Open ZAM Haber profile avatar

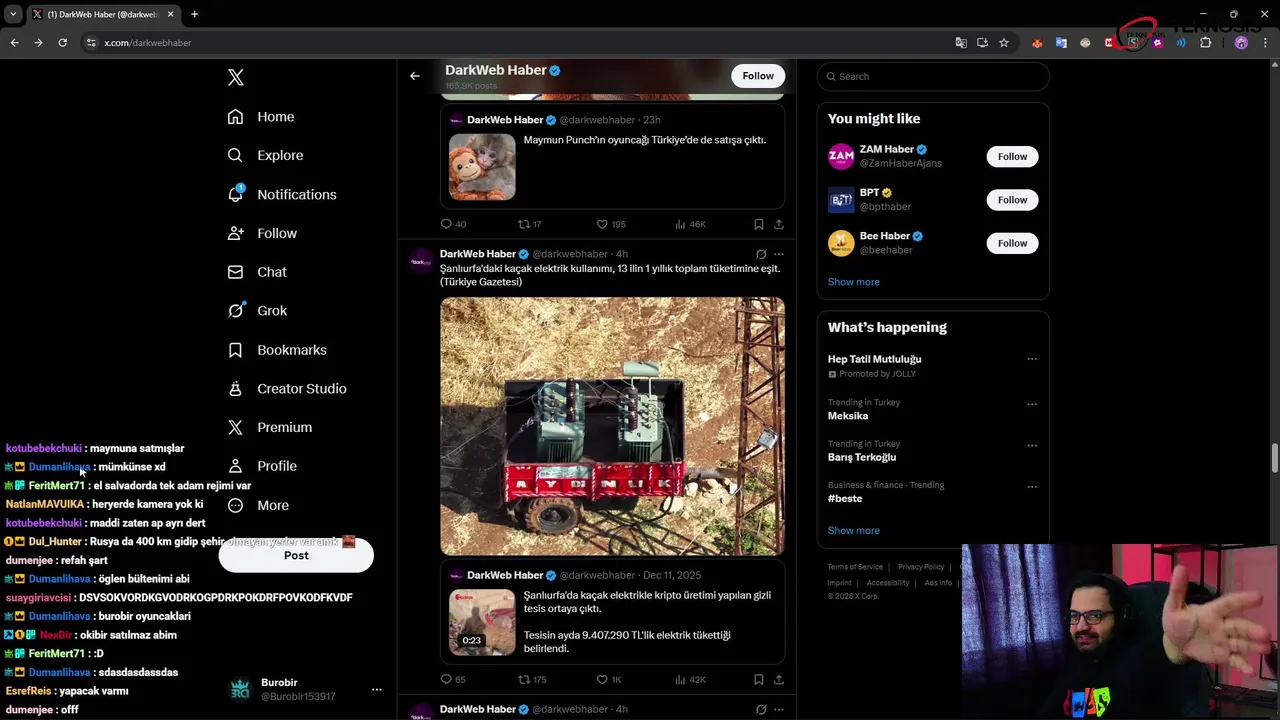coord(841,156)
